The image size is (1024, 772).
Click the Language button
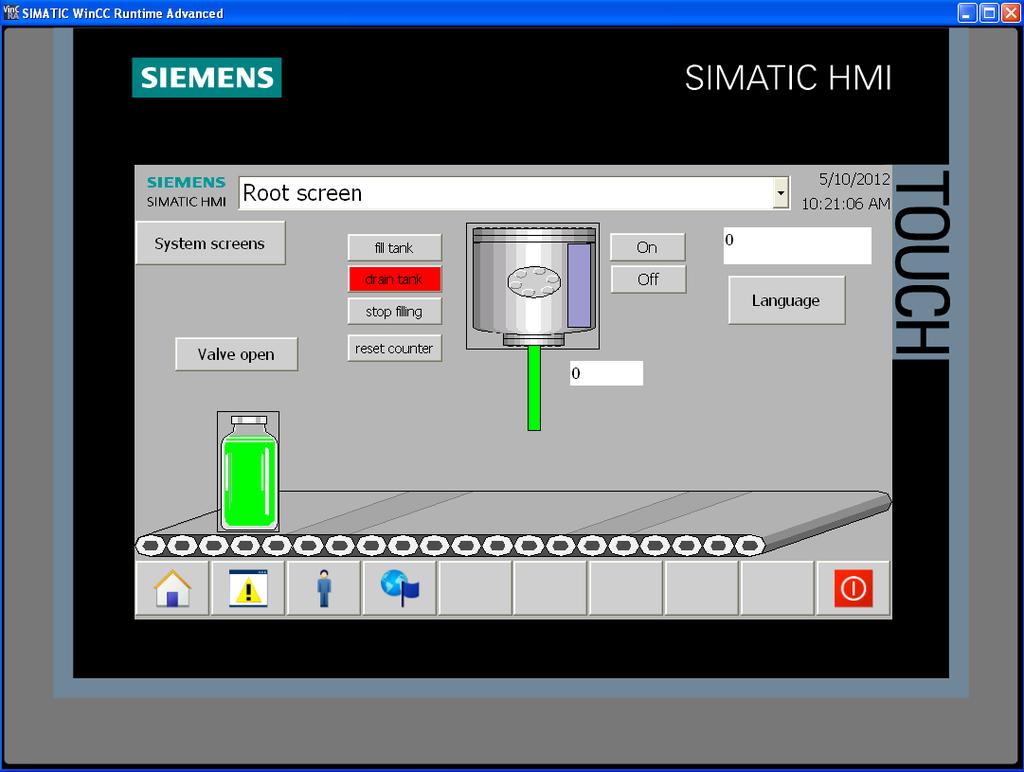(x=786, y=300)
